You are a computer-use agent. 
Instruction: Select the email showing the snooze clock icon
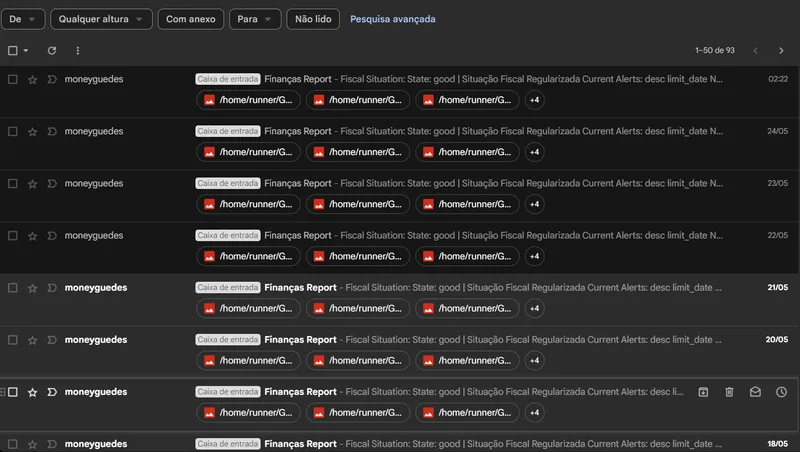point(13,392)
